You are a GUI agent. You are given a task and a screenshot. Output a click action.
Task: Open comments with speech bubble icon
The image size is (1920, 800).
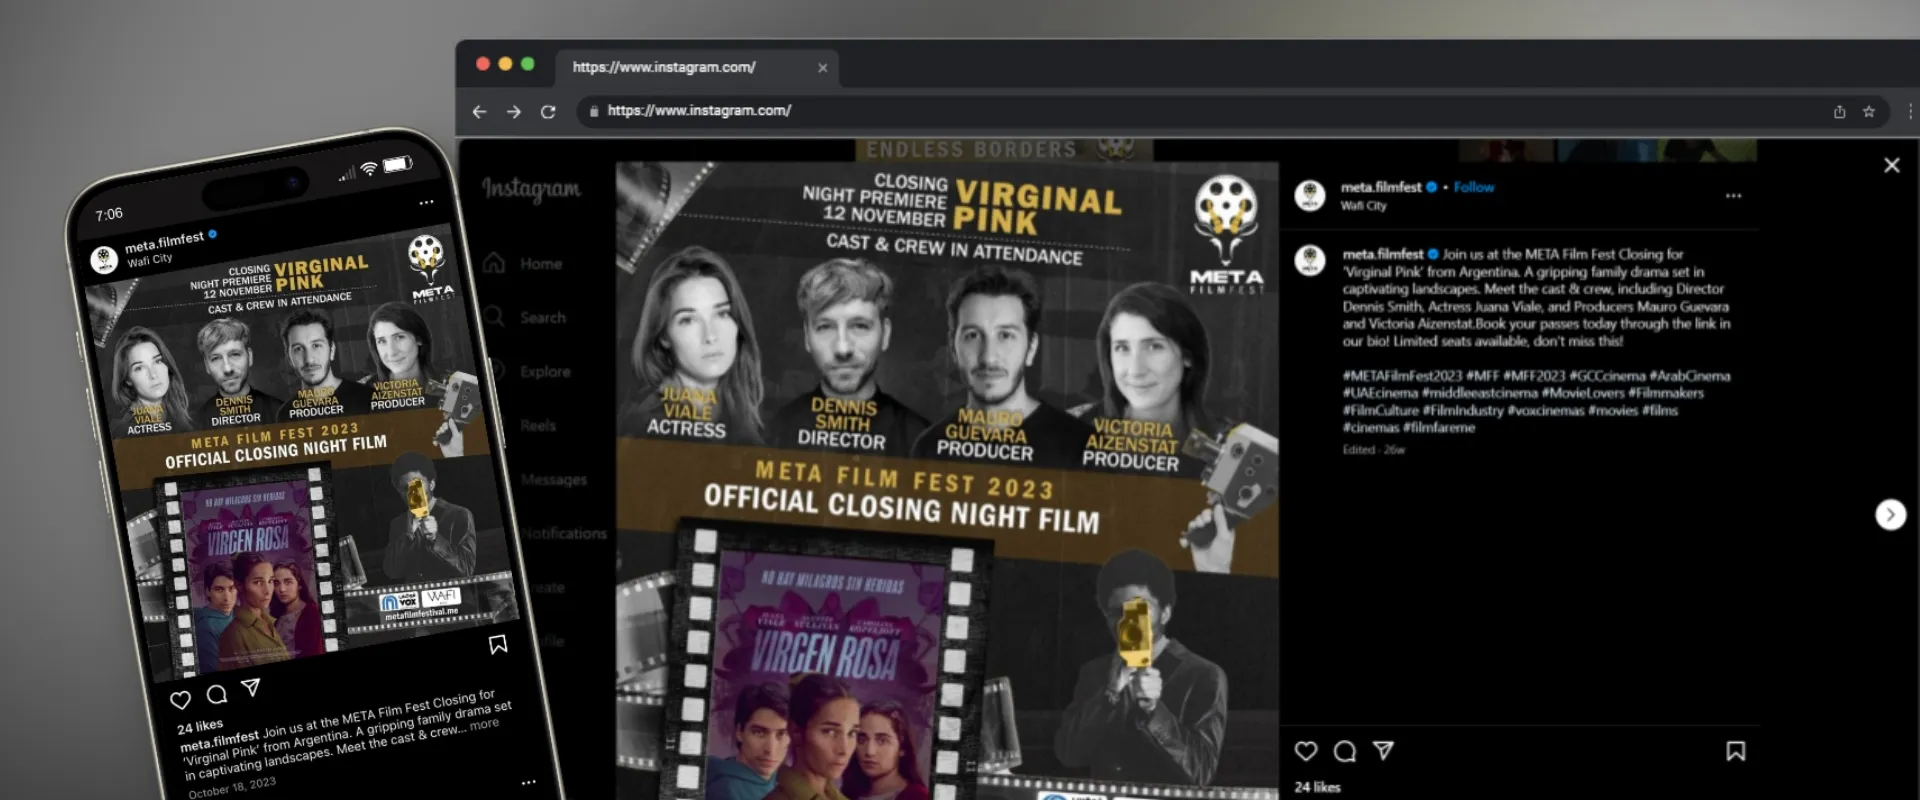(1345, 751)
